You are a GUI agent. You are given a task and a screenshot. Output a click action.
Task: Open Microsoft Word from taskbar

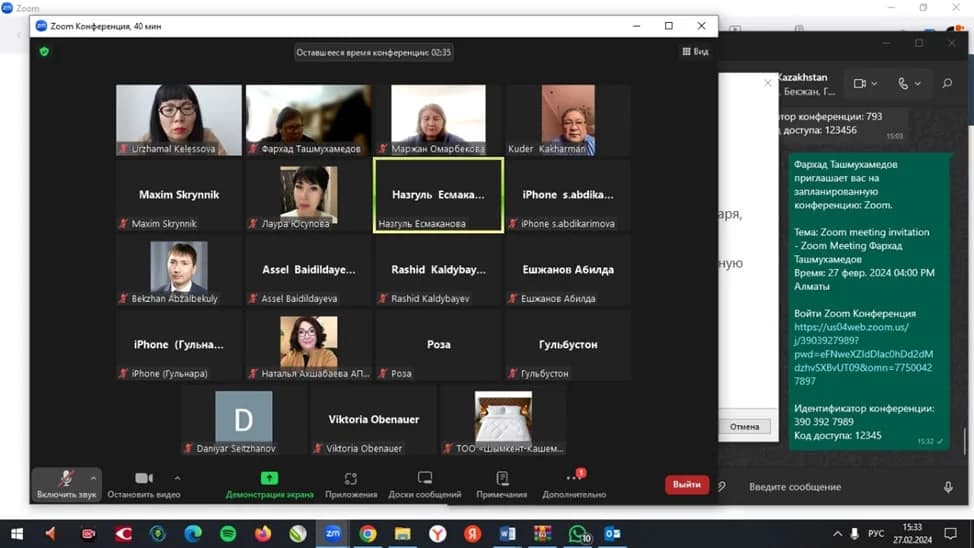coord(507,534)
